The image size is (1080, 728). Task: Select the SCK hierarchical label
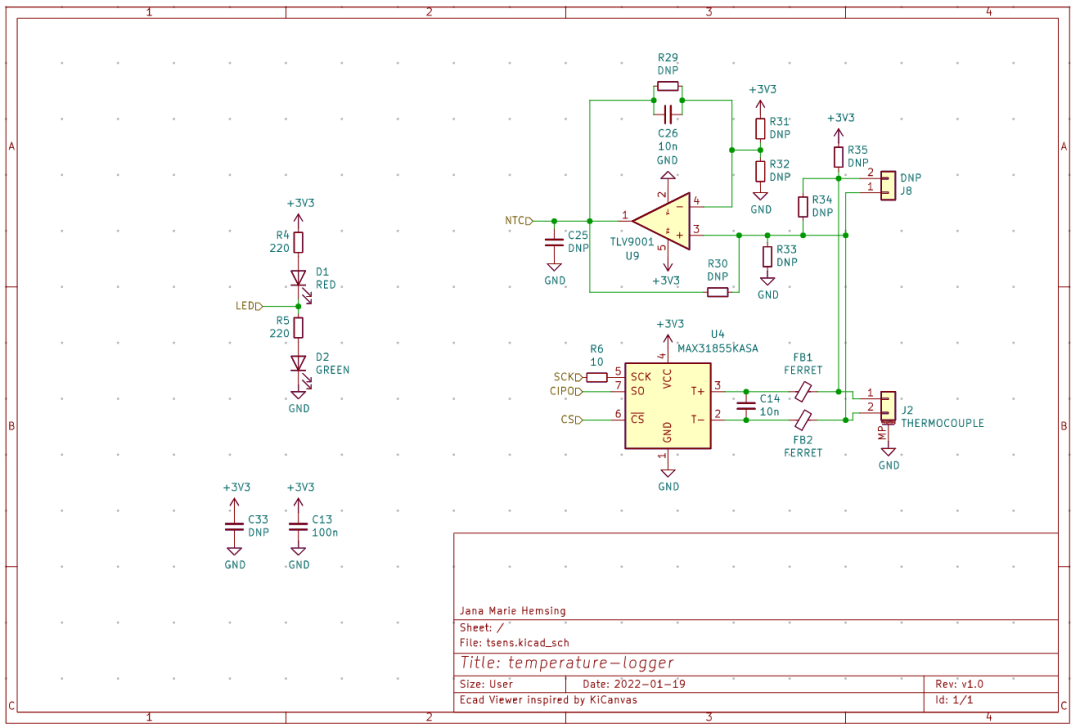tap(569, 377)
